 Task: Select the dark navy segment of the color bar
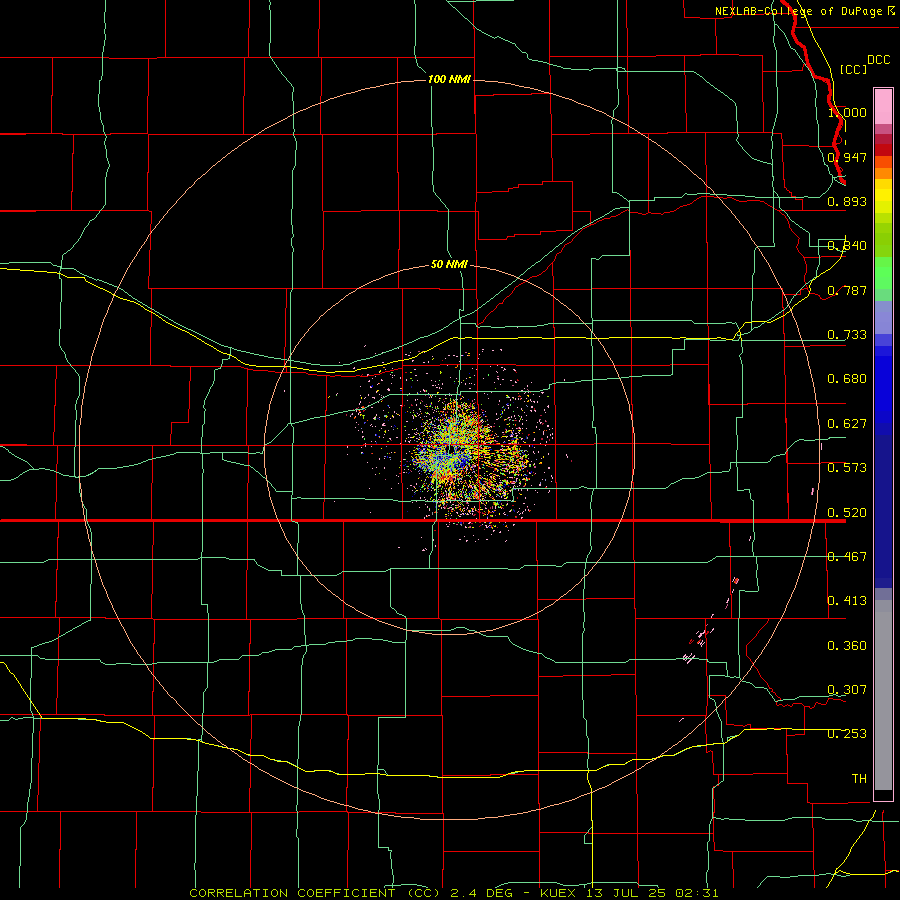883,511
